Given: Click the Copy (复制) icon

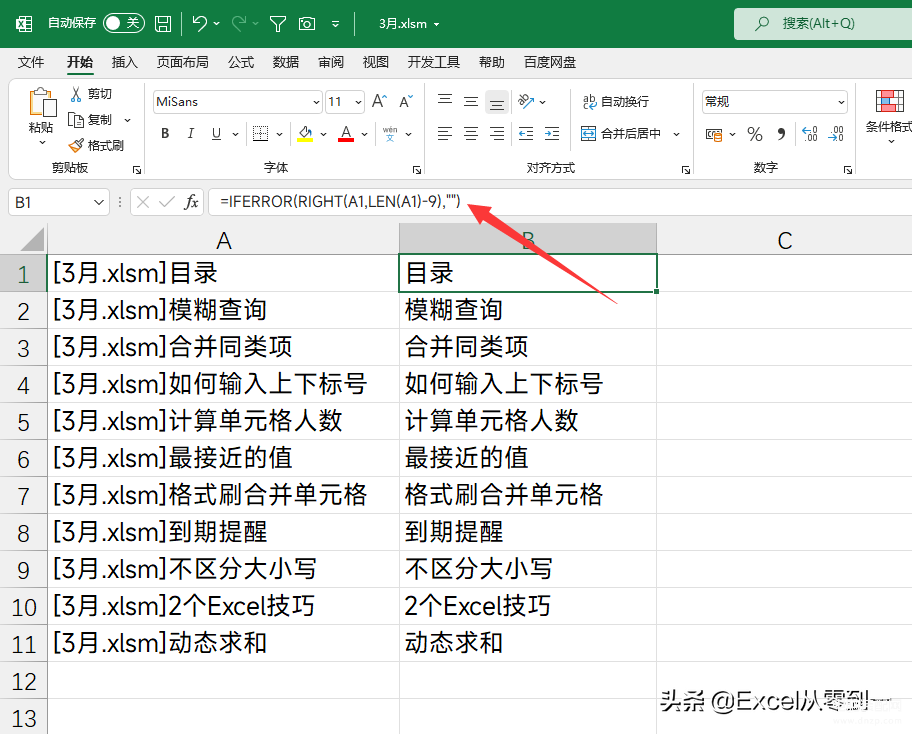Looking at the screenshot, I should tap(76, 120).
